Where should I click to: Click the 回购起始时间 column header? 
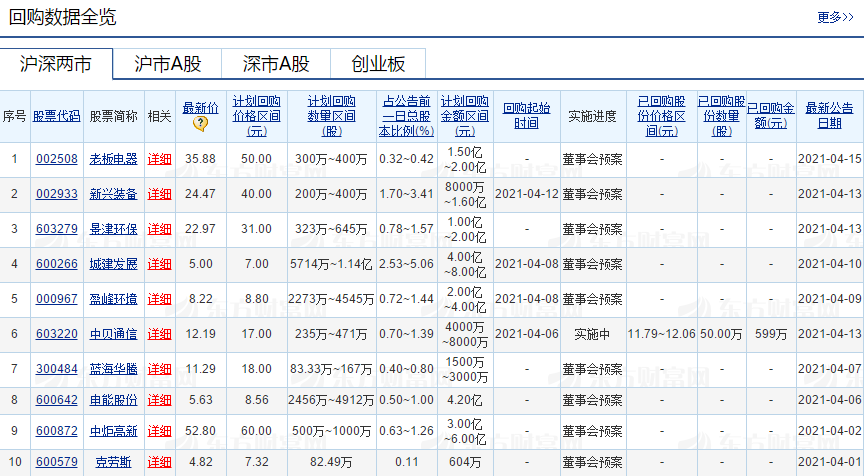(x=526, y=116)
